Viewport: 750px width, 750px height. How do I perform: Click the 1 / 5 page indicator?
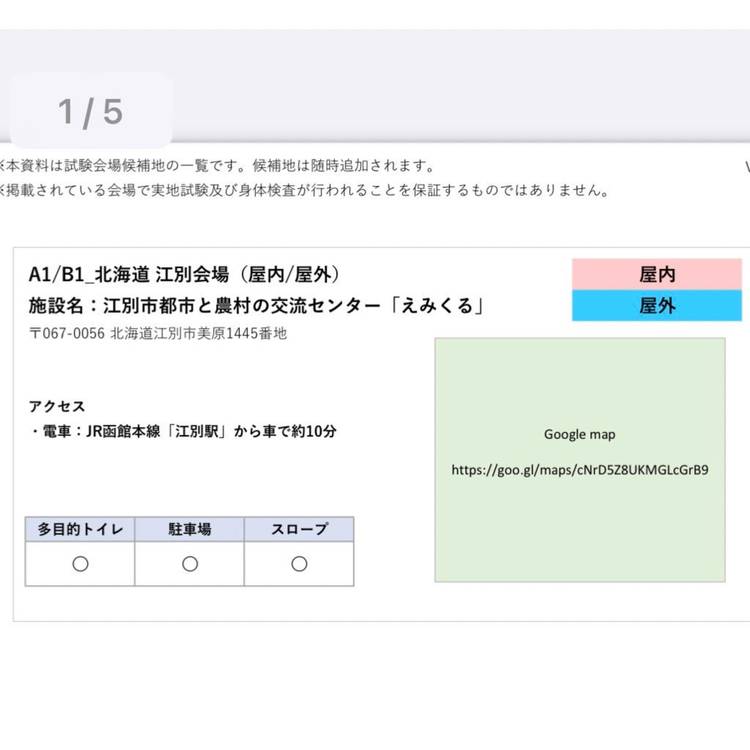[x=90, y=112]
